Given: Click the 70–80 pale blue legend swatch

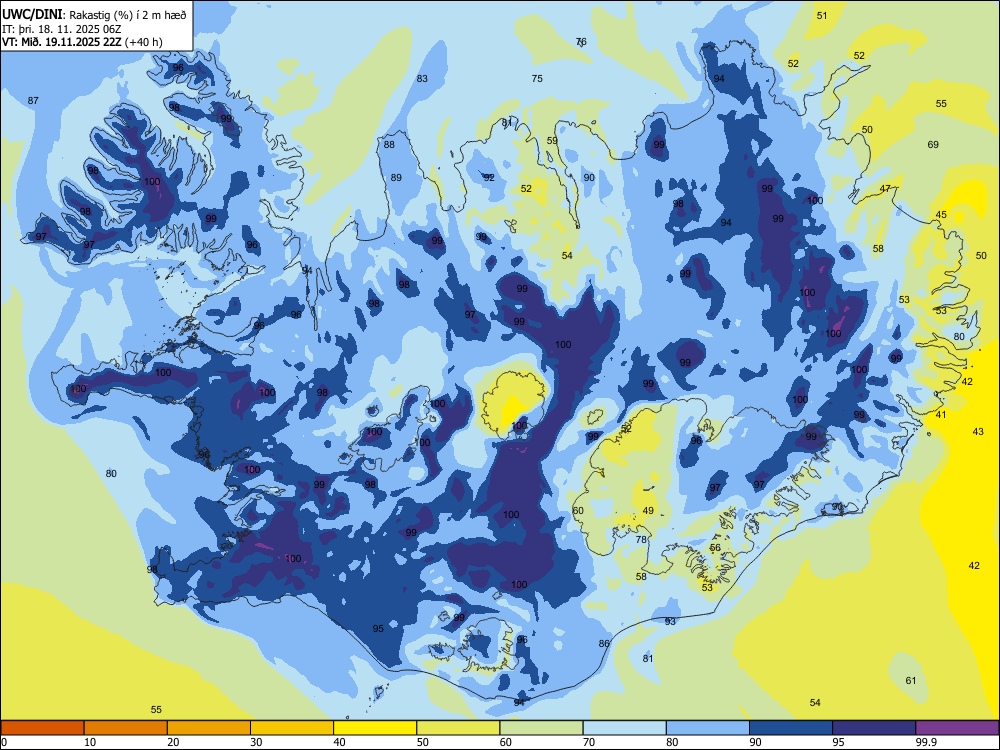Looking at the screenshot, I should click(624, 728).
